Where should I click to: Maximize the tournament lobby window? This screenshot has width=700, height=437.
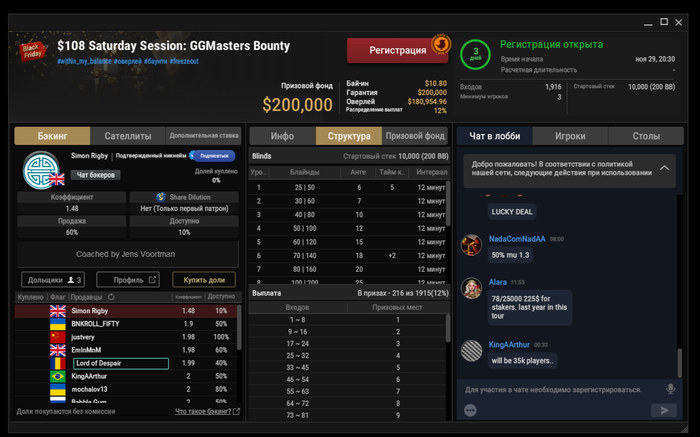pos(664,22)
